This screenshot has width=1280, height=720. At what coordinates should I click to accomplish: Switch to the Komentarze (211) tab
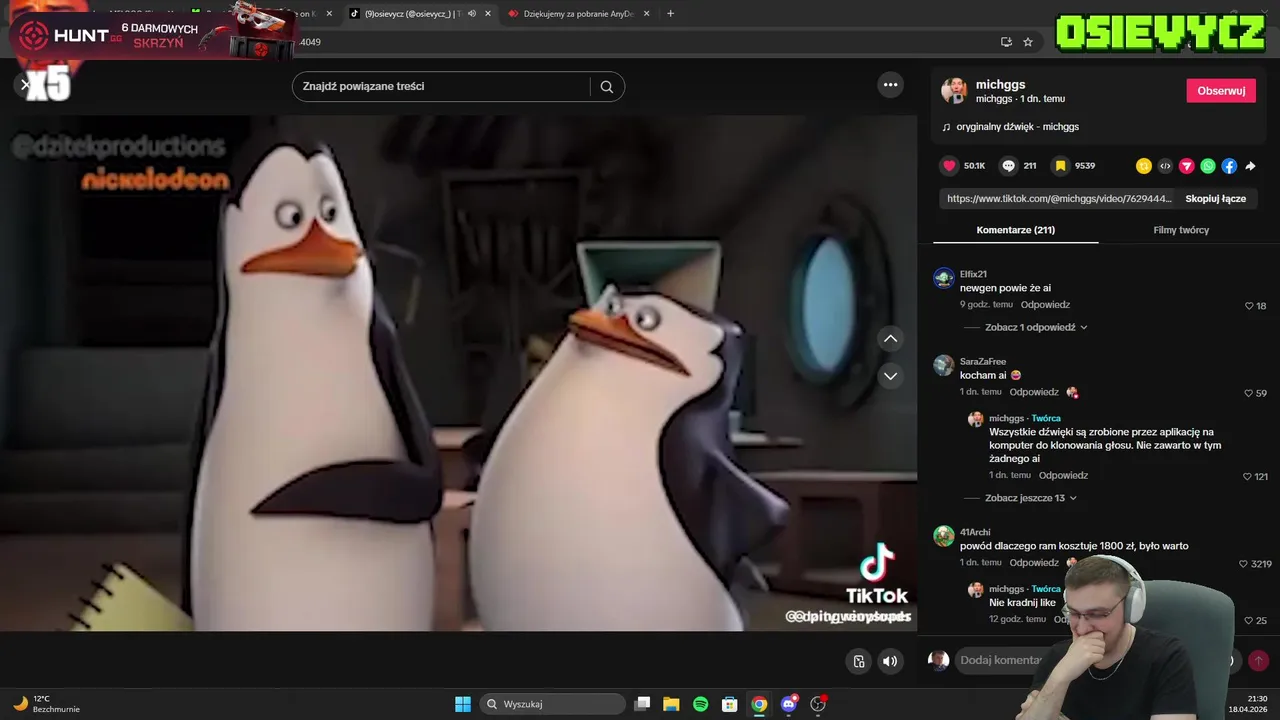point(1015,230)
